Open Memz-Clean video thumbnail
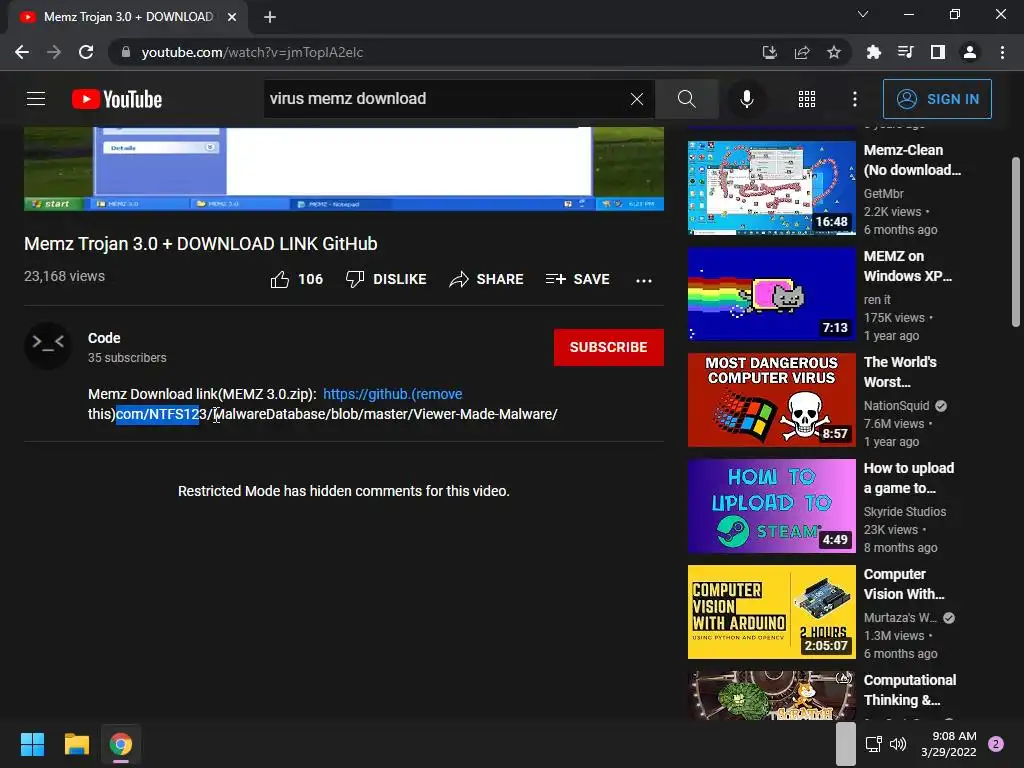The image size is (1024, 768). (771, 188)
